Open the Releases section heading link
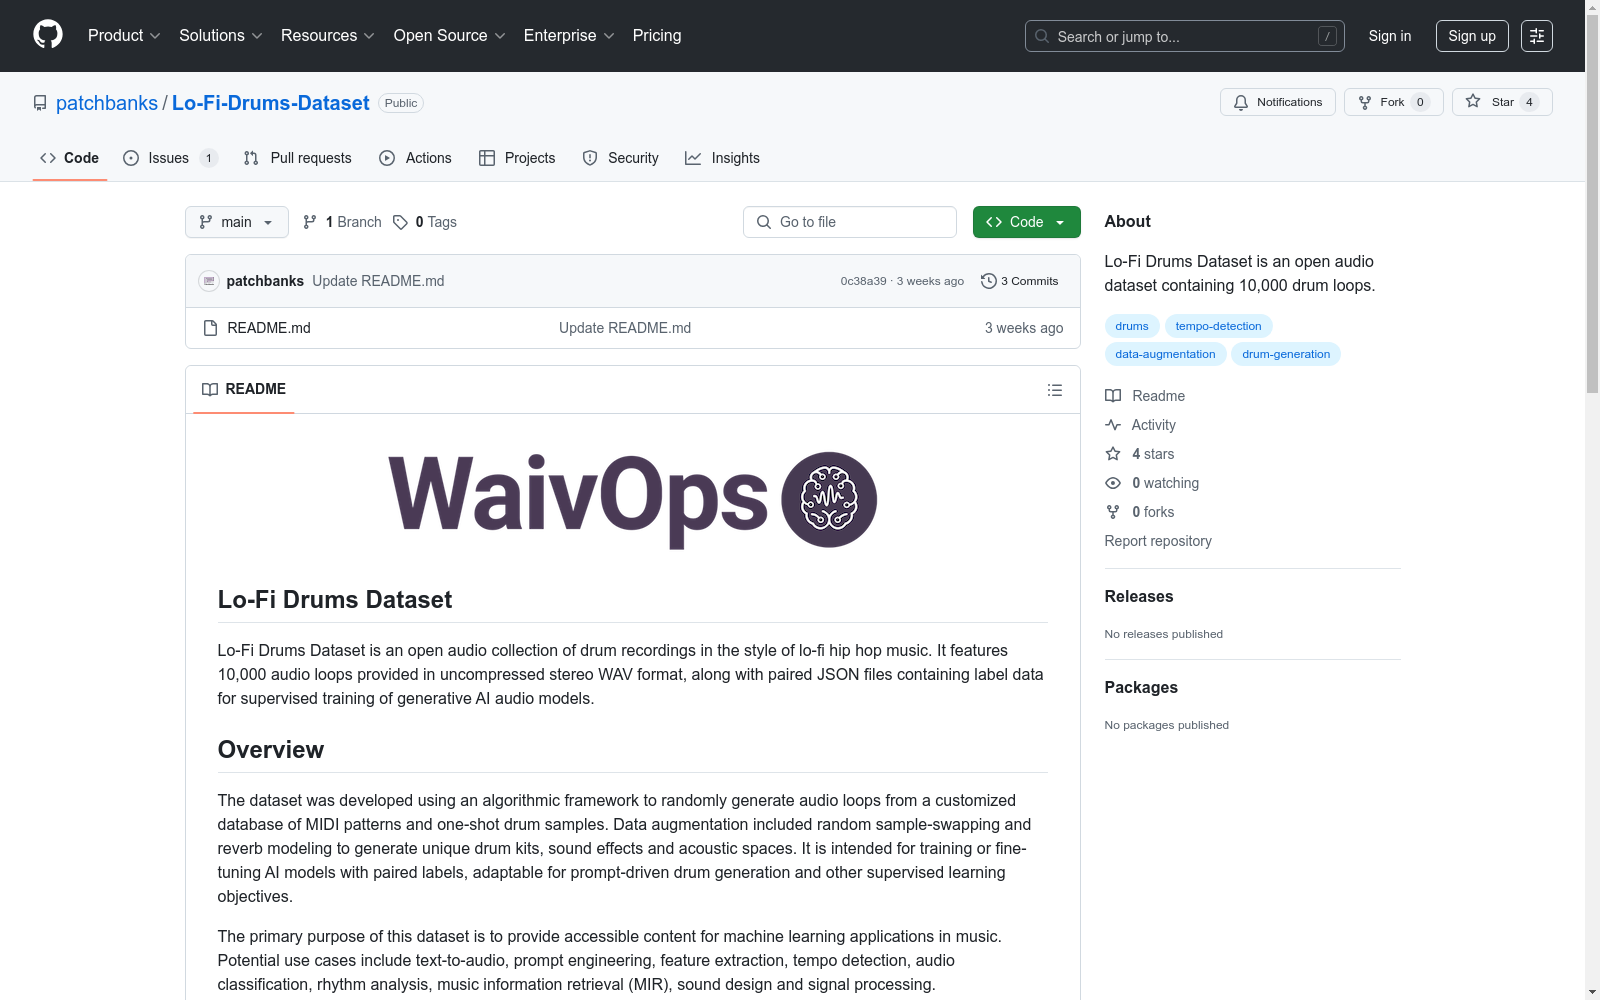Viewport: 1600px width, 1000px height. [x=1139, y=596]
